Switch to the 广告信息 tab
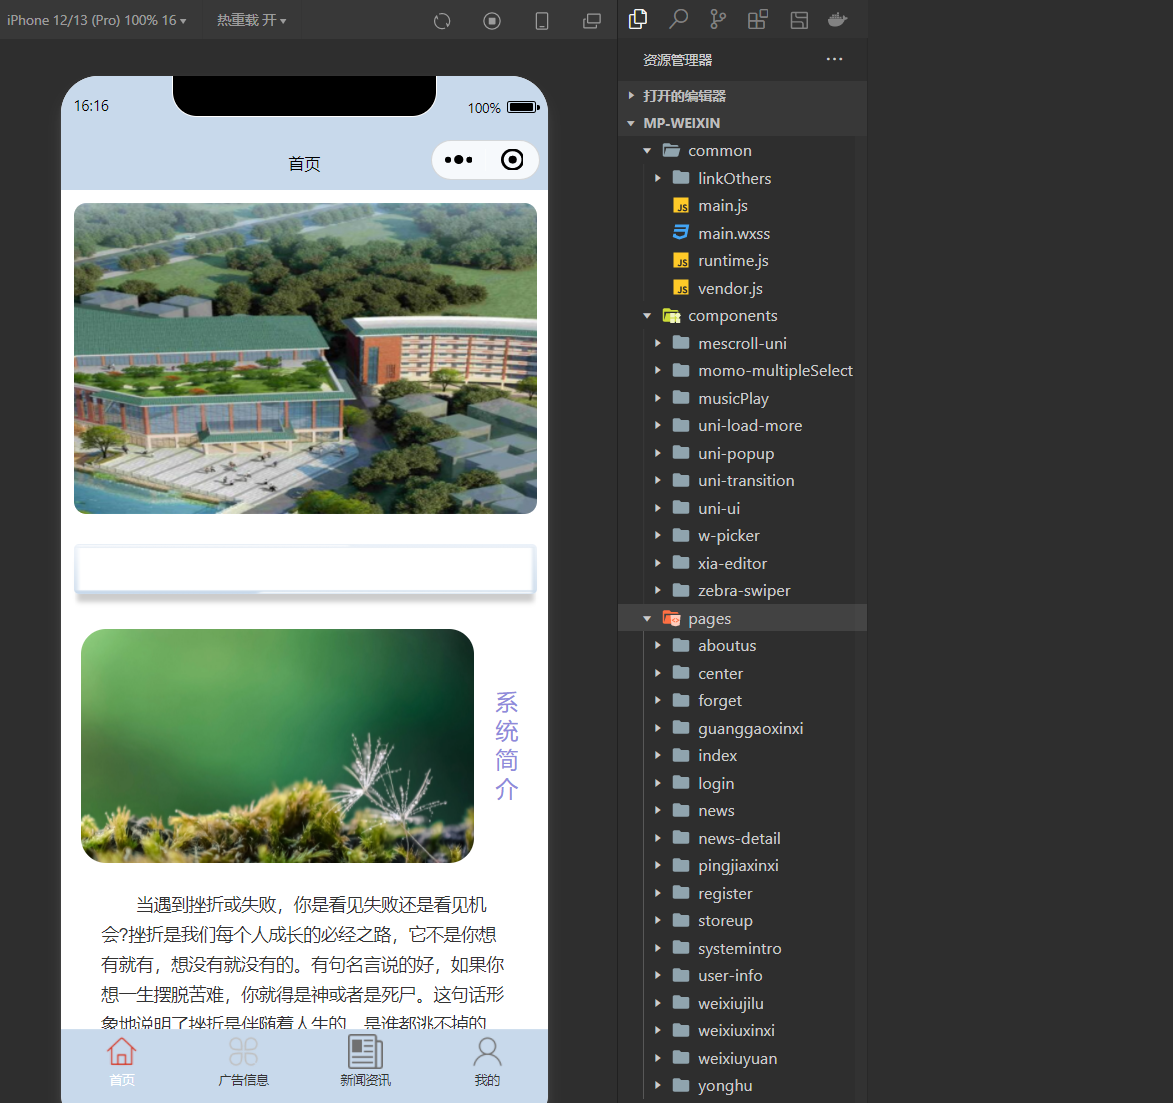1173x1103 pixels. click(x=243, y=1062)
